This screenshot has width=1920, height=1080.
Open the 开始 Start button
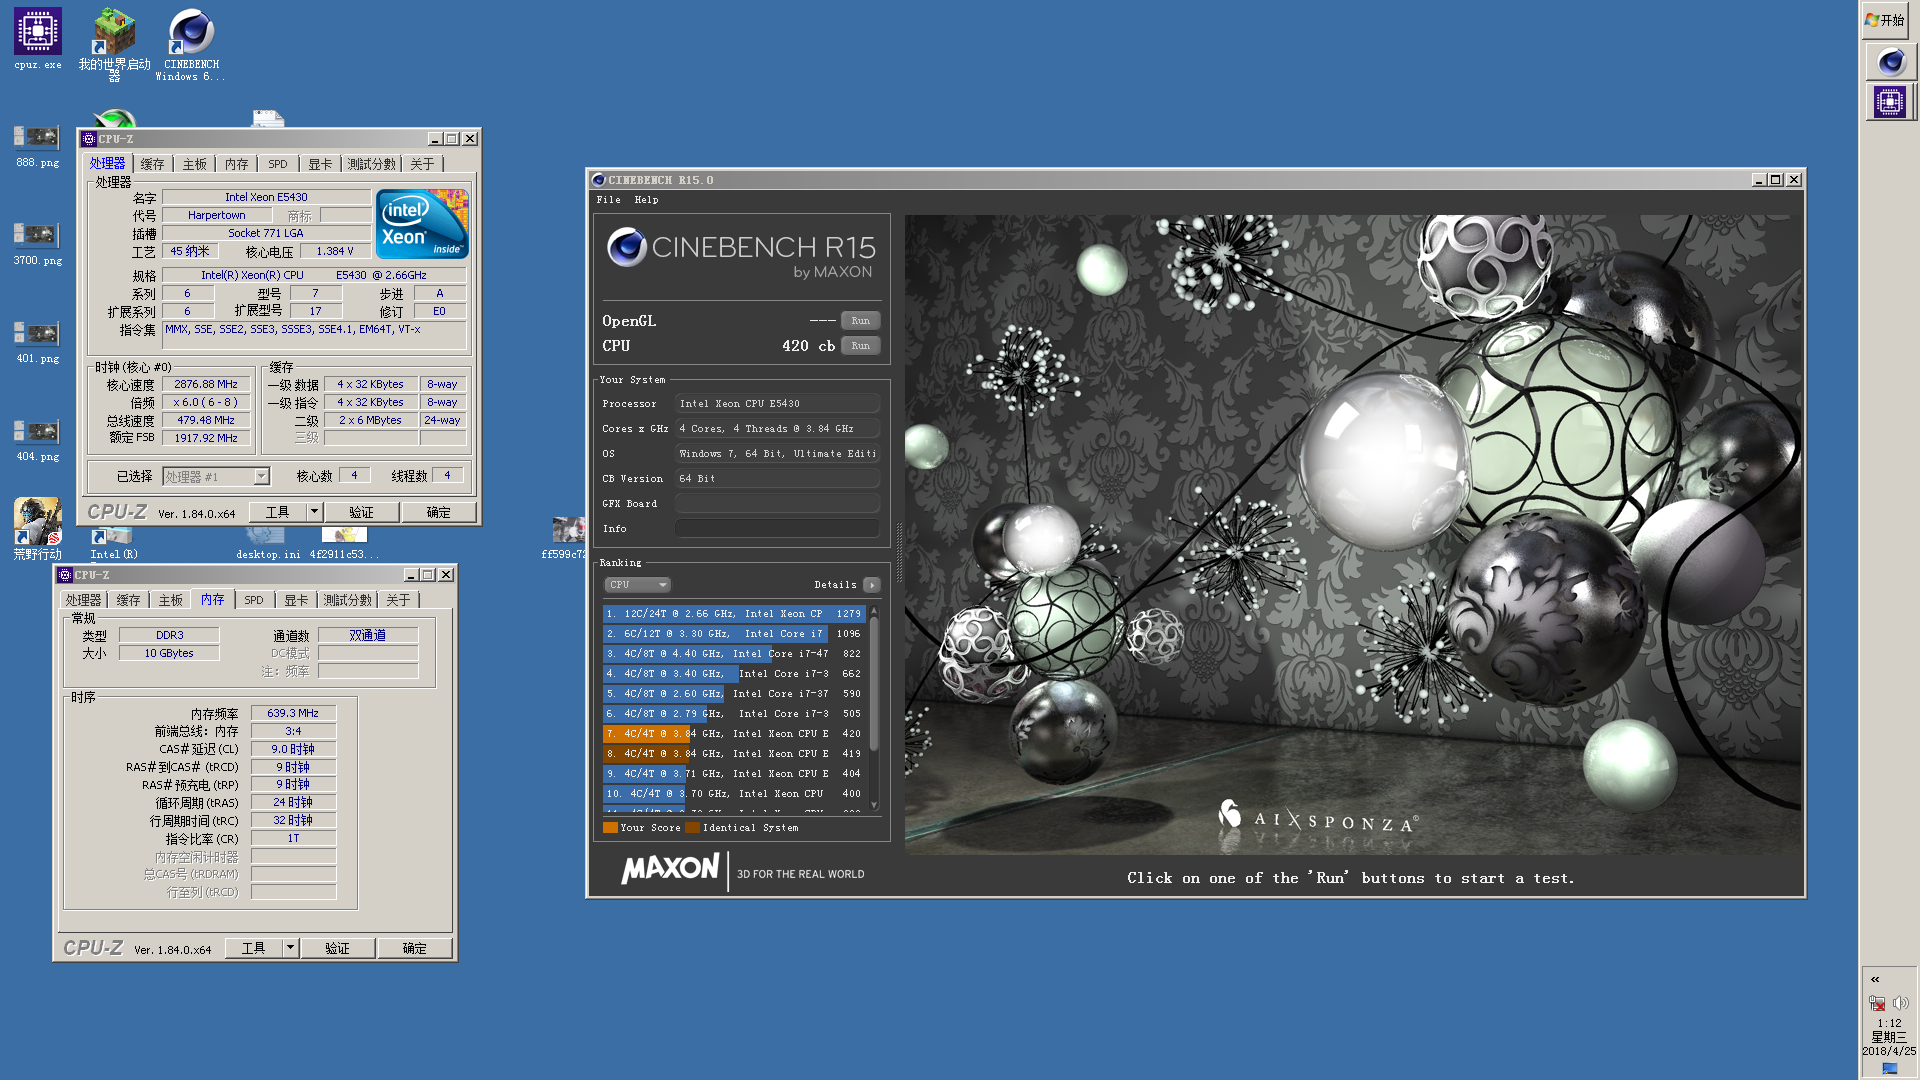click(1885, 20)
